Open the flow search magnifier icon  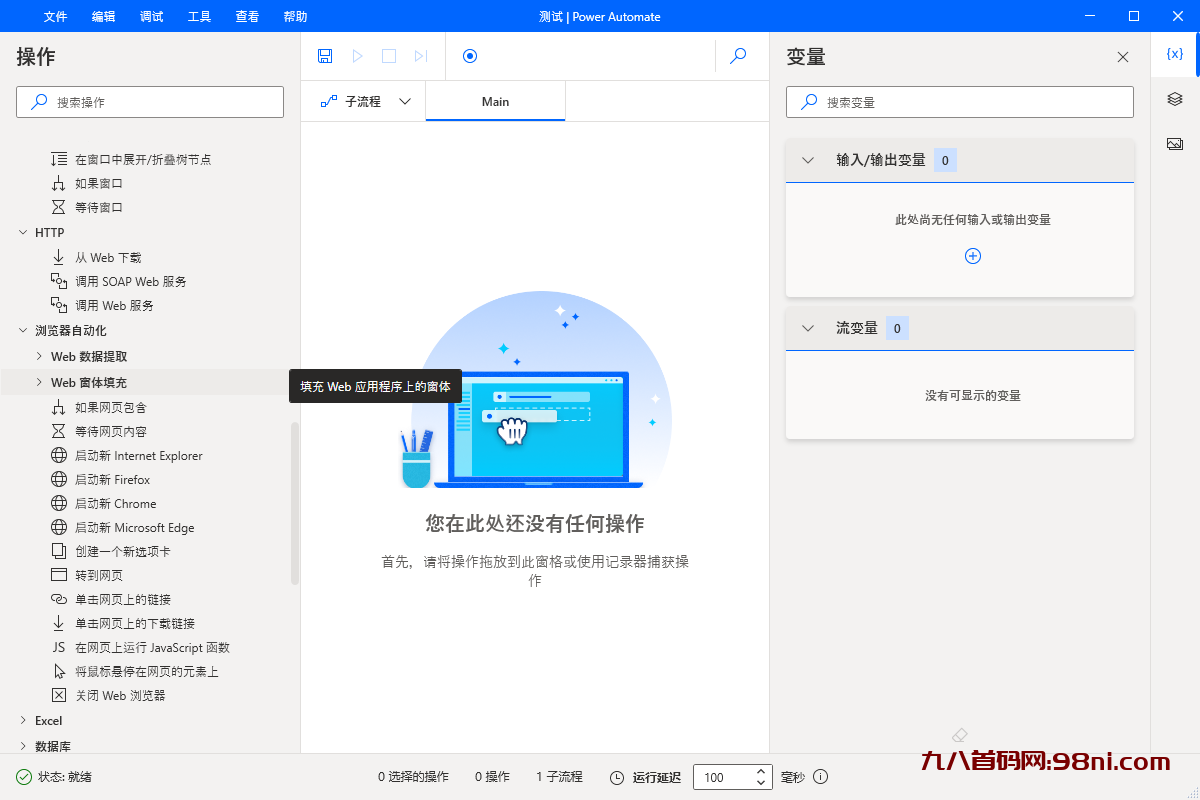[x=738, y=56]
